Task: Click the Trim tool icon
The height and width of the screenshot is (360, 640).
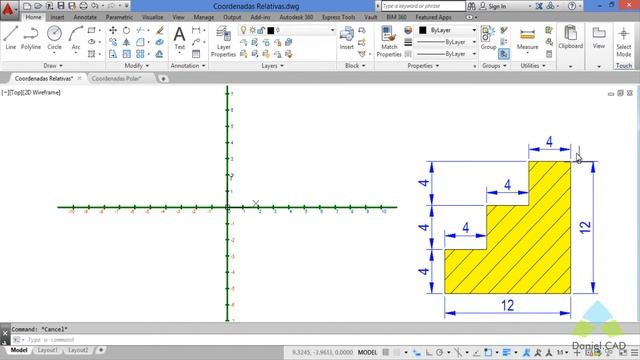Action: (140, 30)
